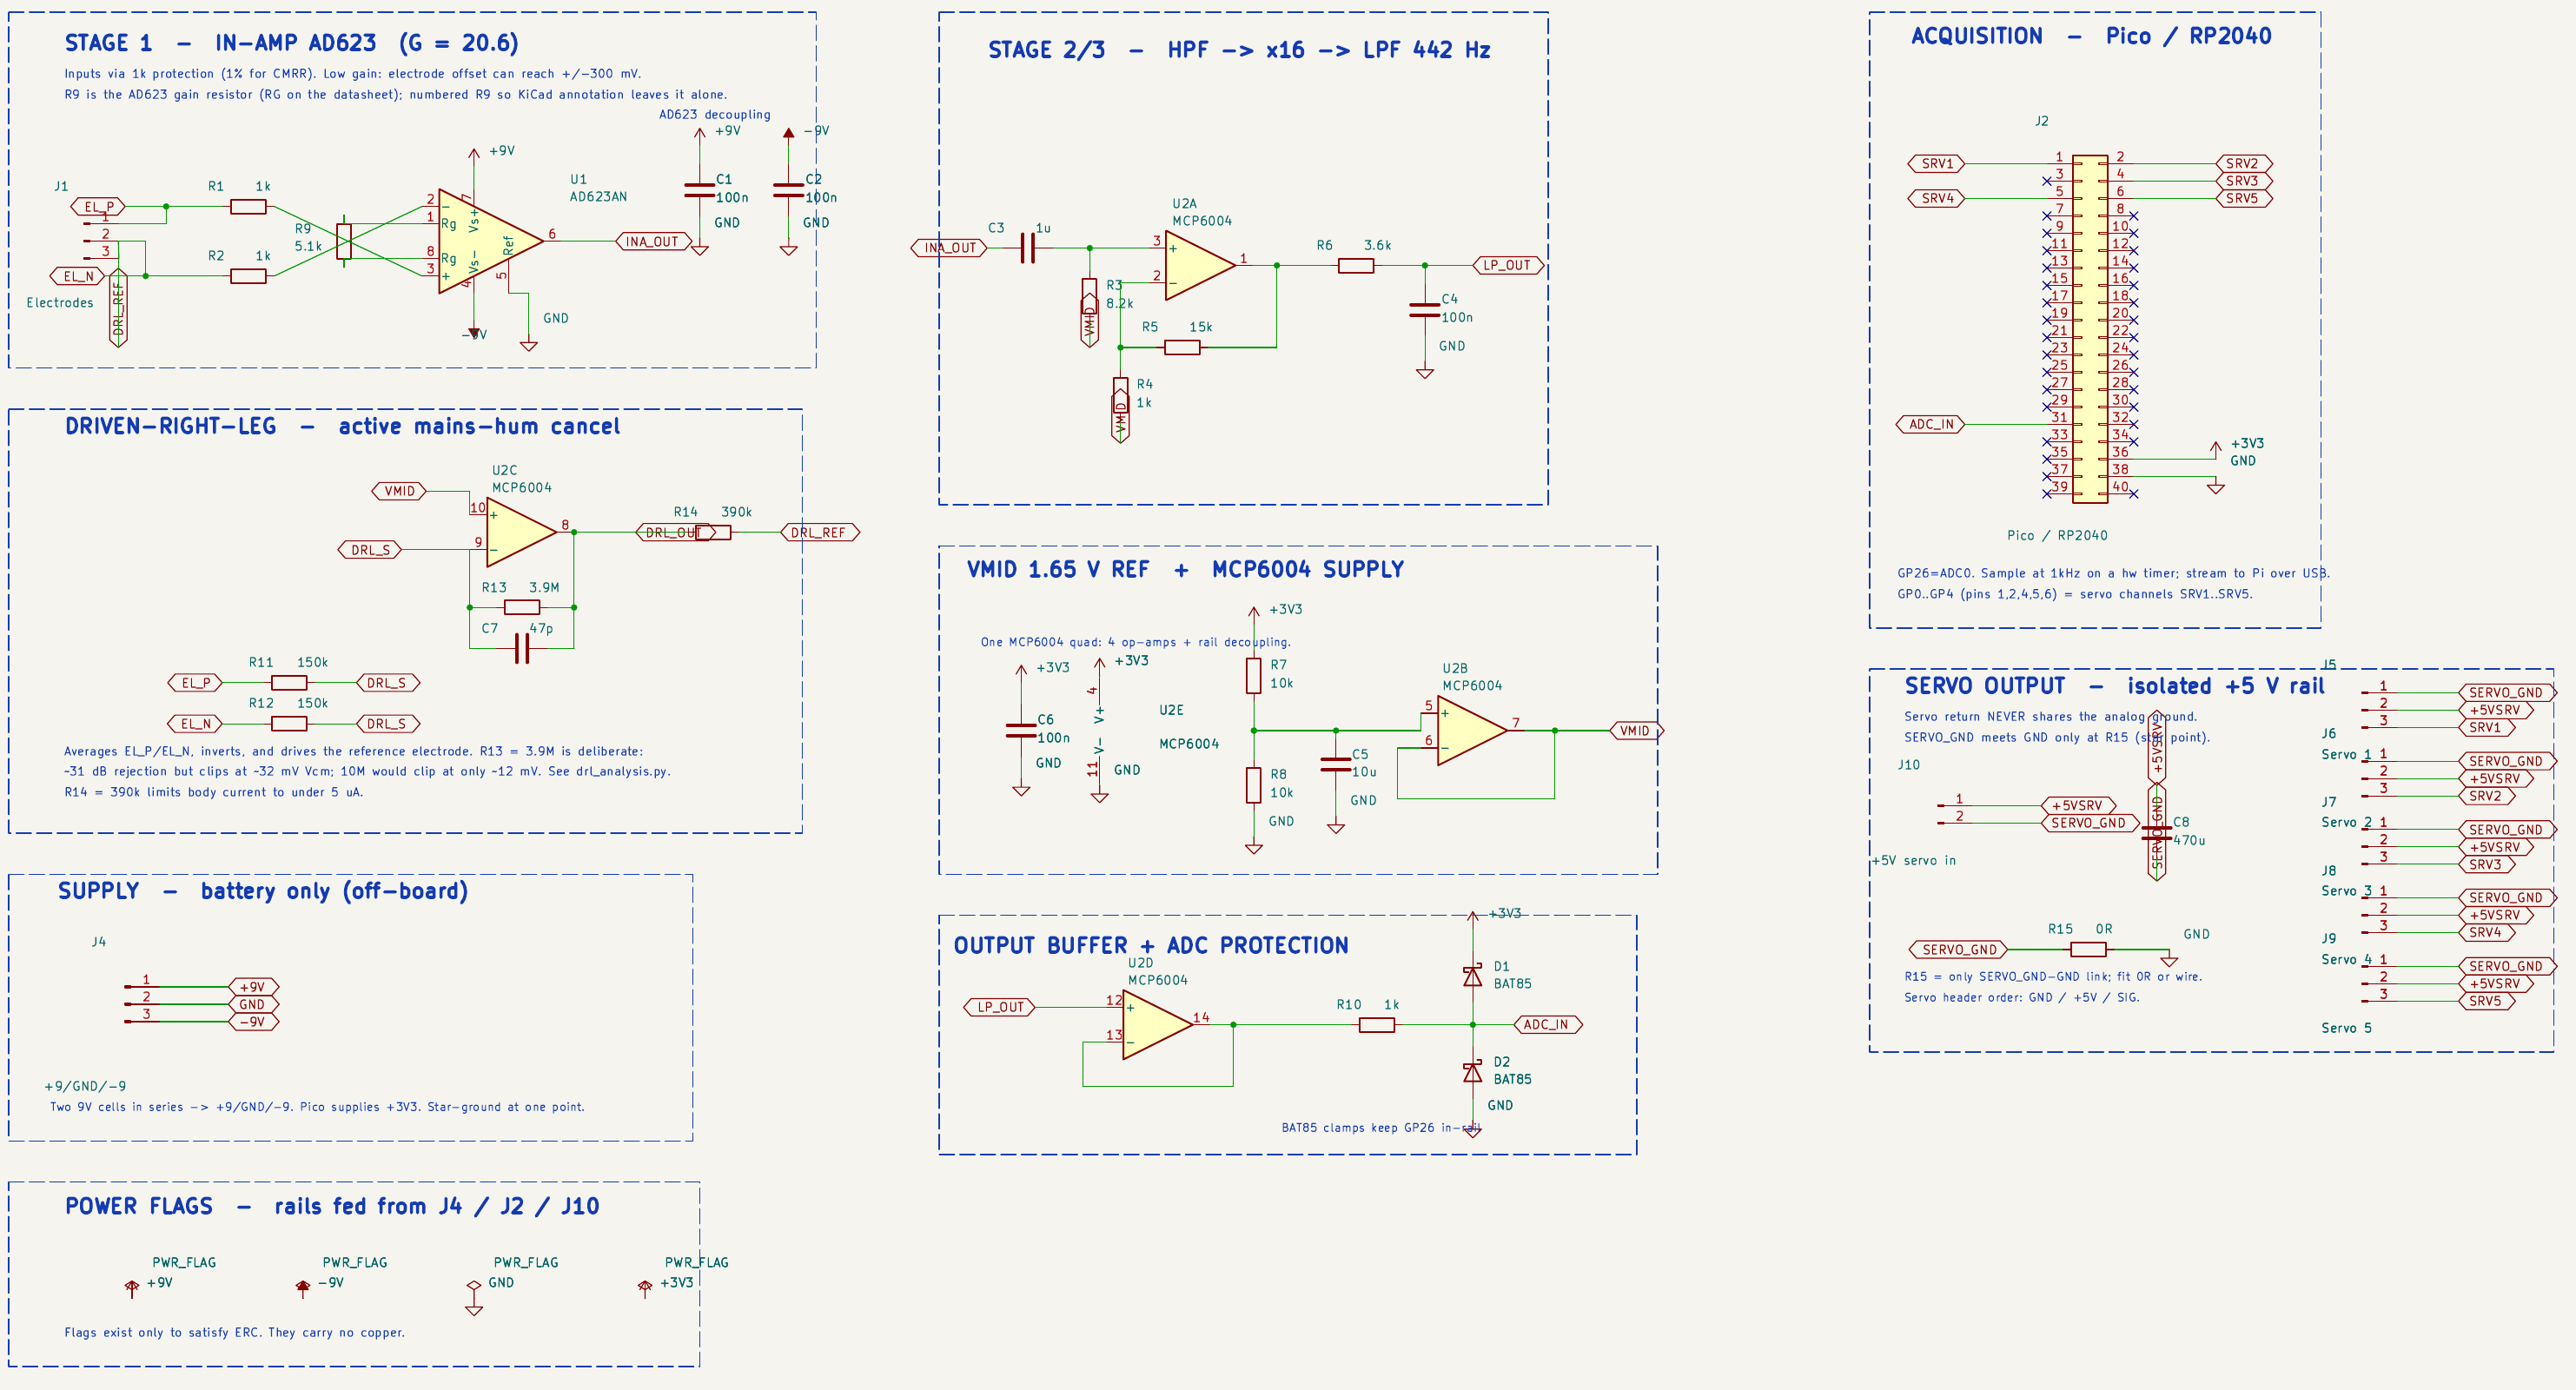Viewport: 2576px width, 1390px height.
Task: Select the U2B MCP6004 op-amp symbol
Action: point(1472,731)
